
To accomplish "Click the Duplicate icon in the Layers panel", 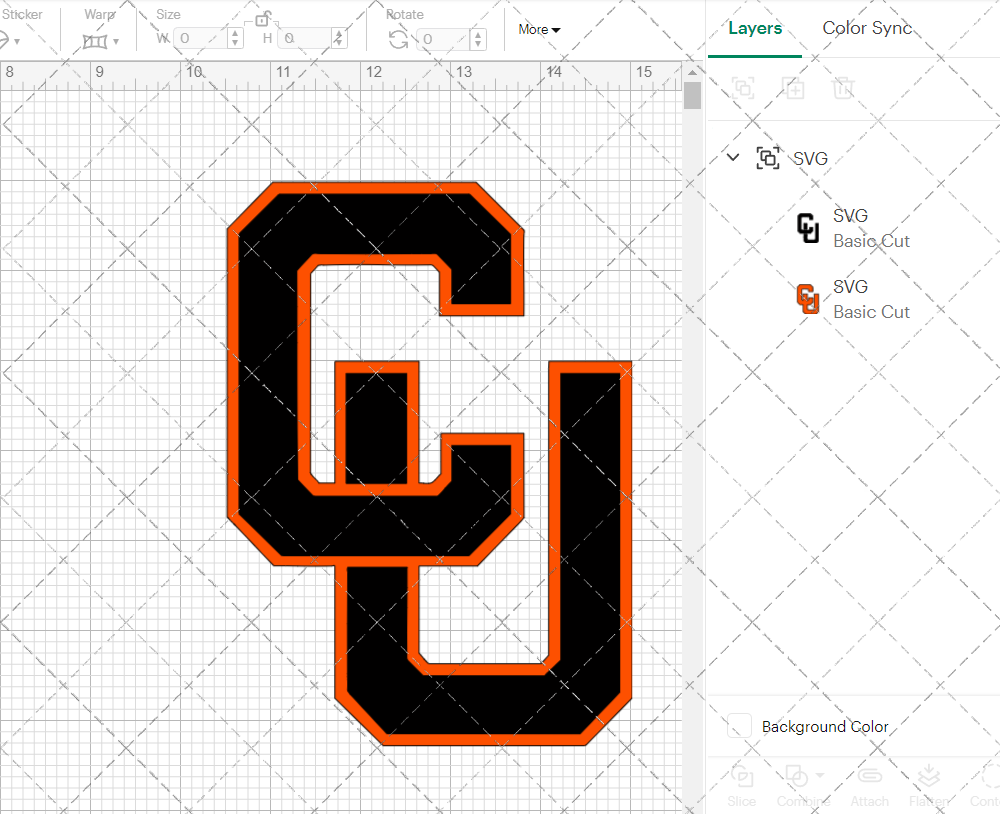I will 794,88.
